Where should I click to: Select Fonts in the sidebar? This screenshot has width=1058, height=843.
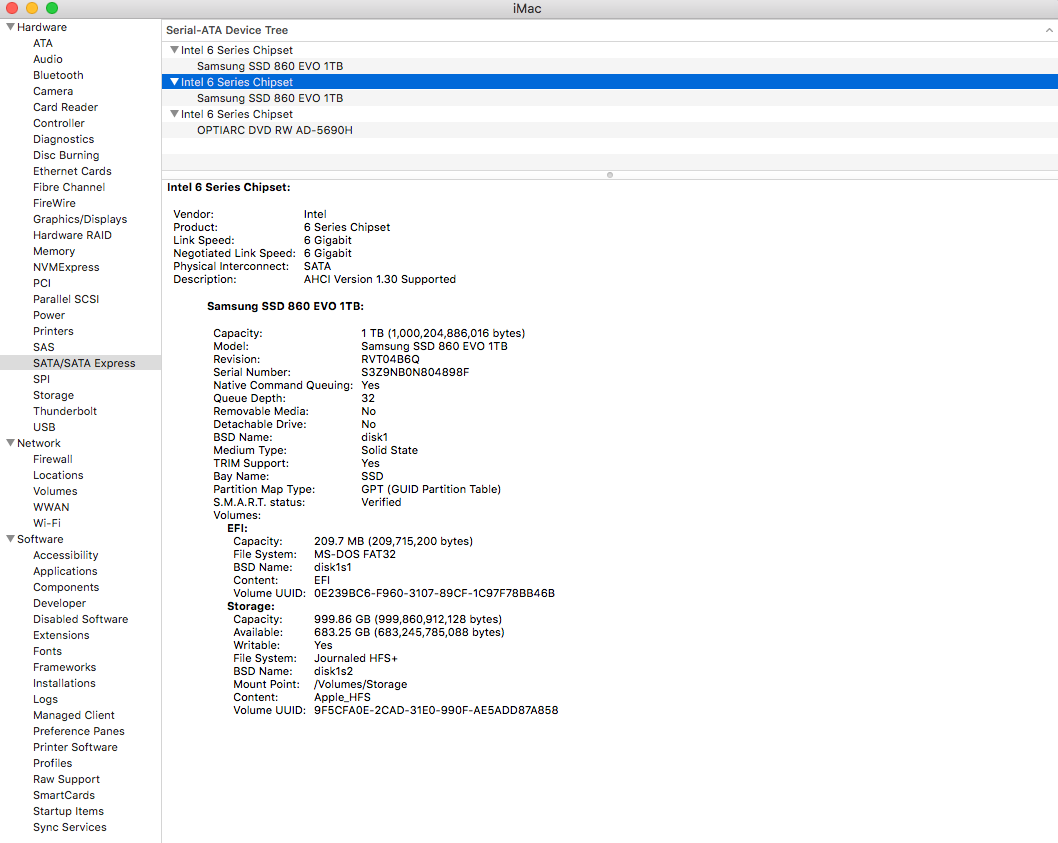(x=47, y=651)
